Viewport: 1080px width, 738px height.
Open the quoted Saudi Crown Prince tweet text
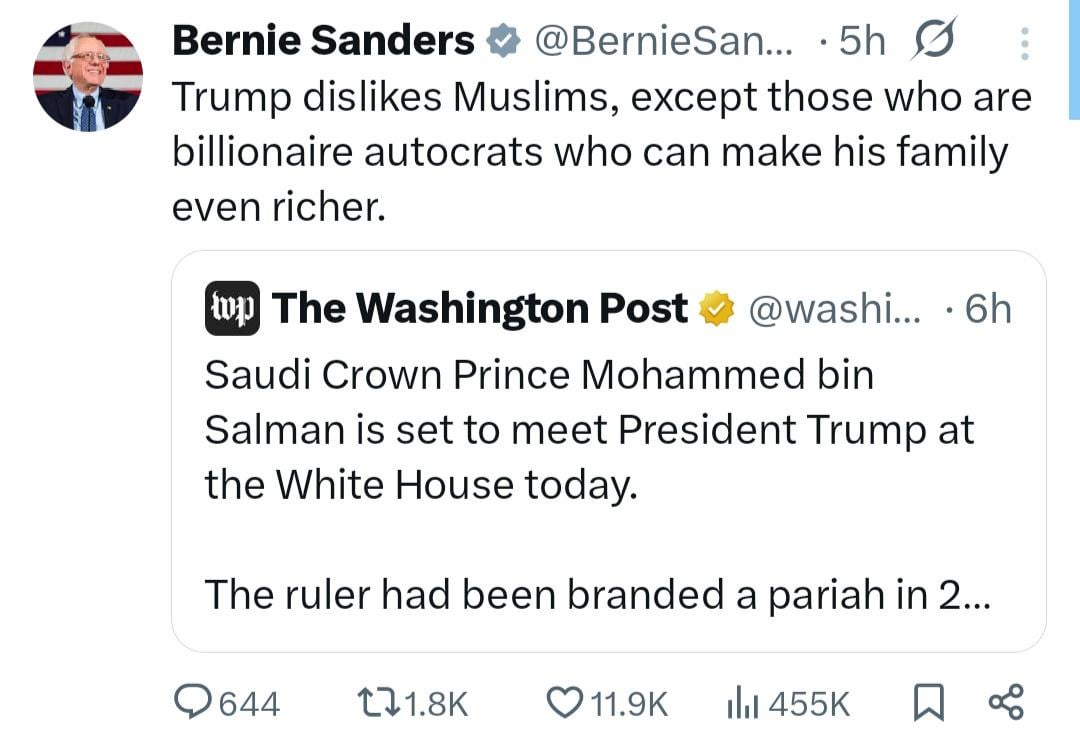588,430
